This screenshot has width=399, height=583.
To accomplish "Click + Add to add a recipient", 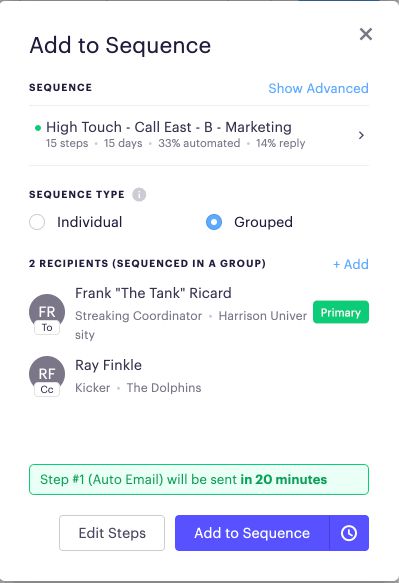I will pyautogui.click(x=351, y=264).
